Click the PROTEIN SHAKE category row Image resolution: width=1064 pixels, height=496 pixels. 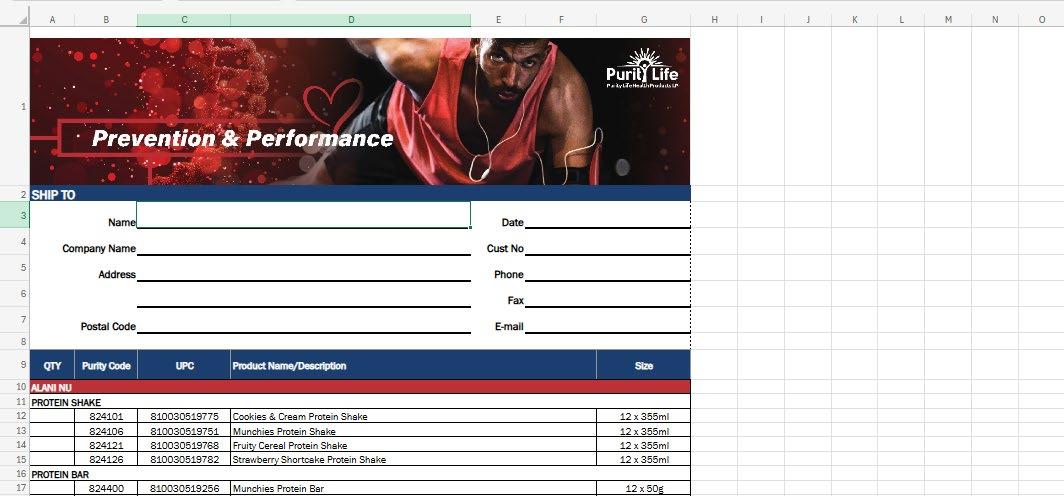point(360,402)
